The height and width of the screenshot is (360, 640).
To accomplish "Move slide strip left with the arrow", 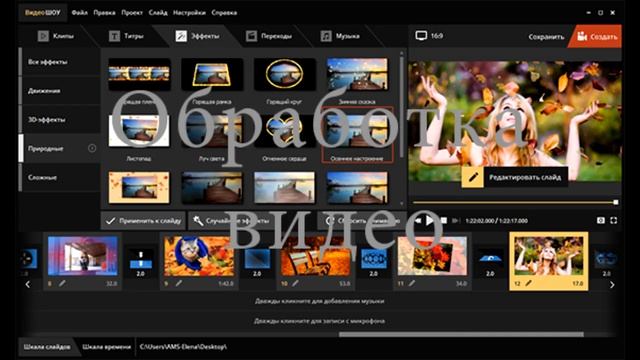I will pos(28,284).
